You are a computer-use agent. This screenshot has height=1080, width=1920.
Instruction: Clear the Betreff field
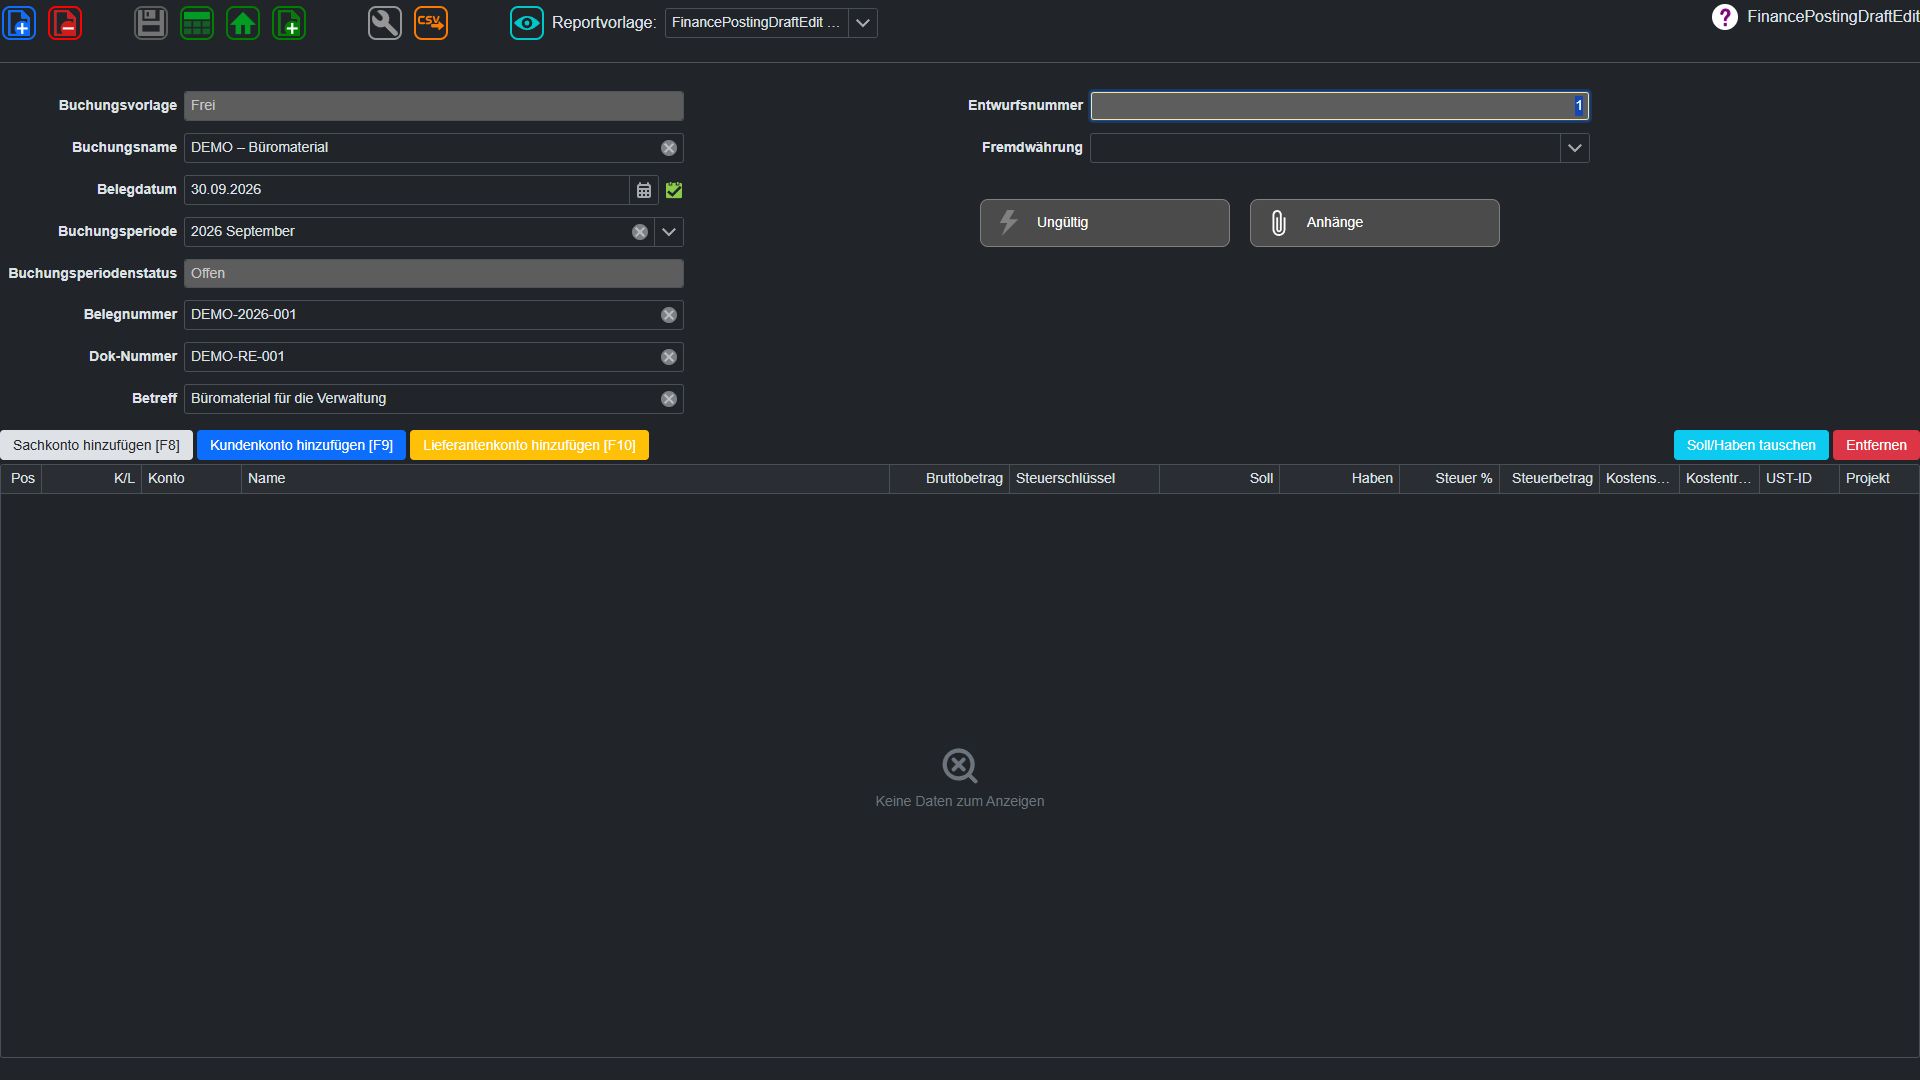(669, 399)
